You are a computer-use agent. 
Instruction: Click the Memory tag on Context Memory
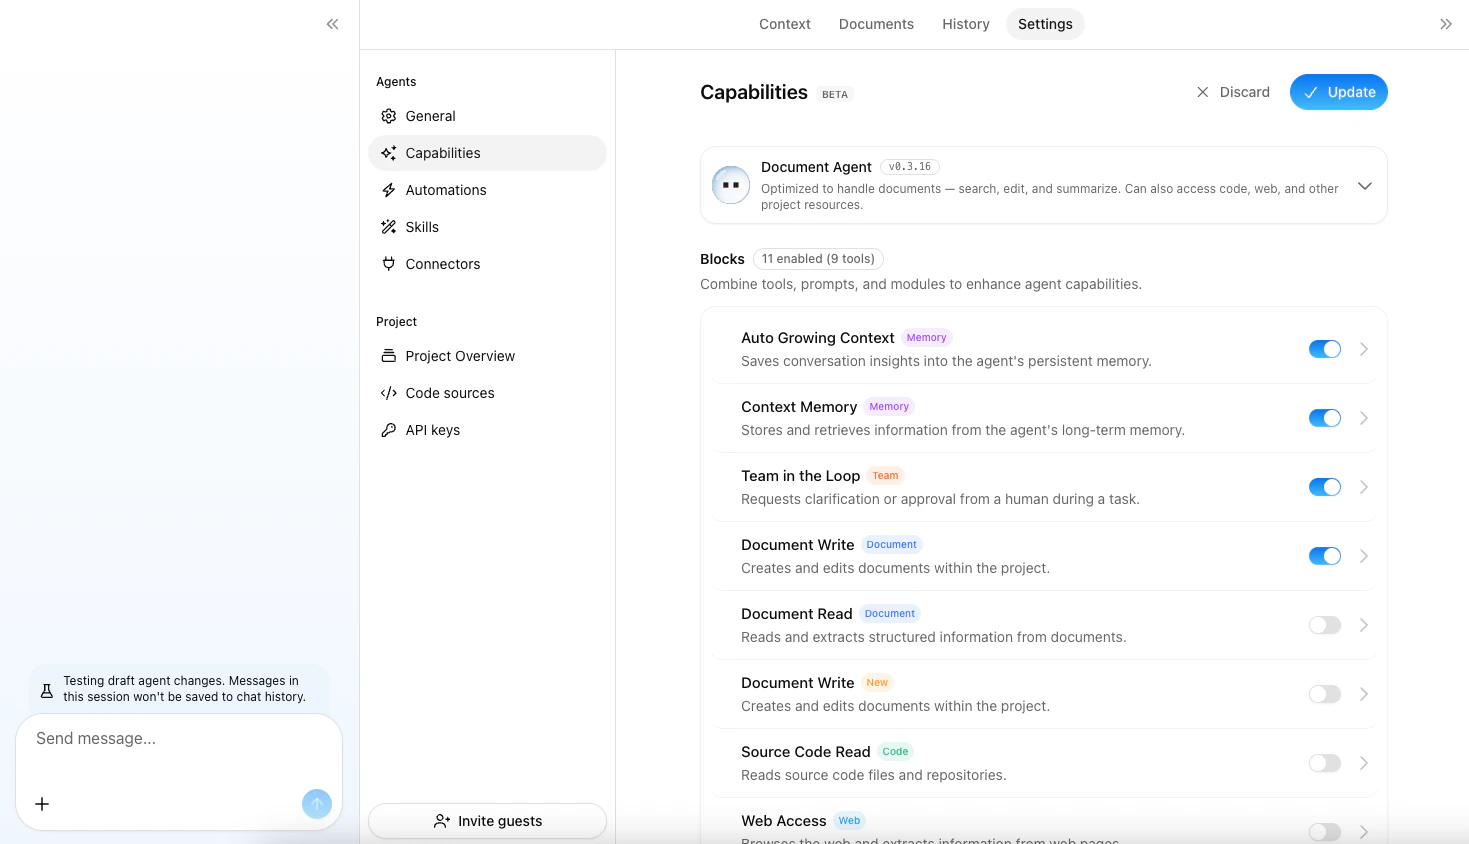(x=889, y=407)
